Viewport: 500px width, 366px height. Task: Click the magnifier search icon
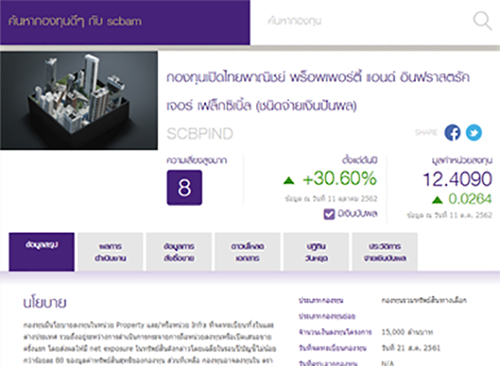(482, 21)
